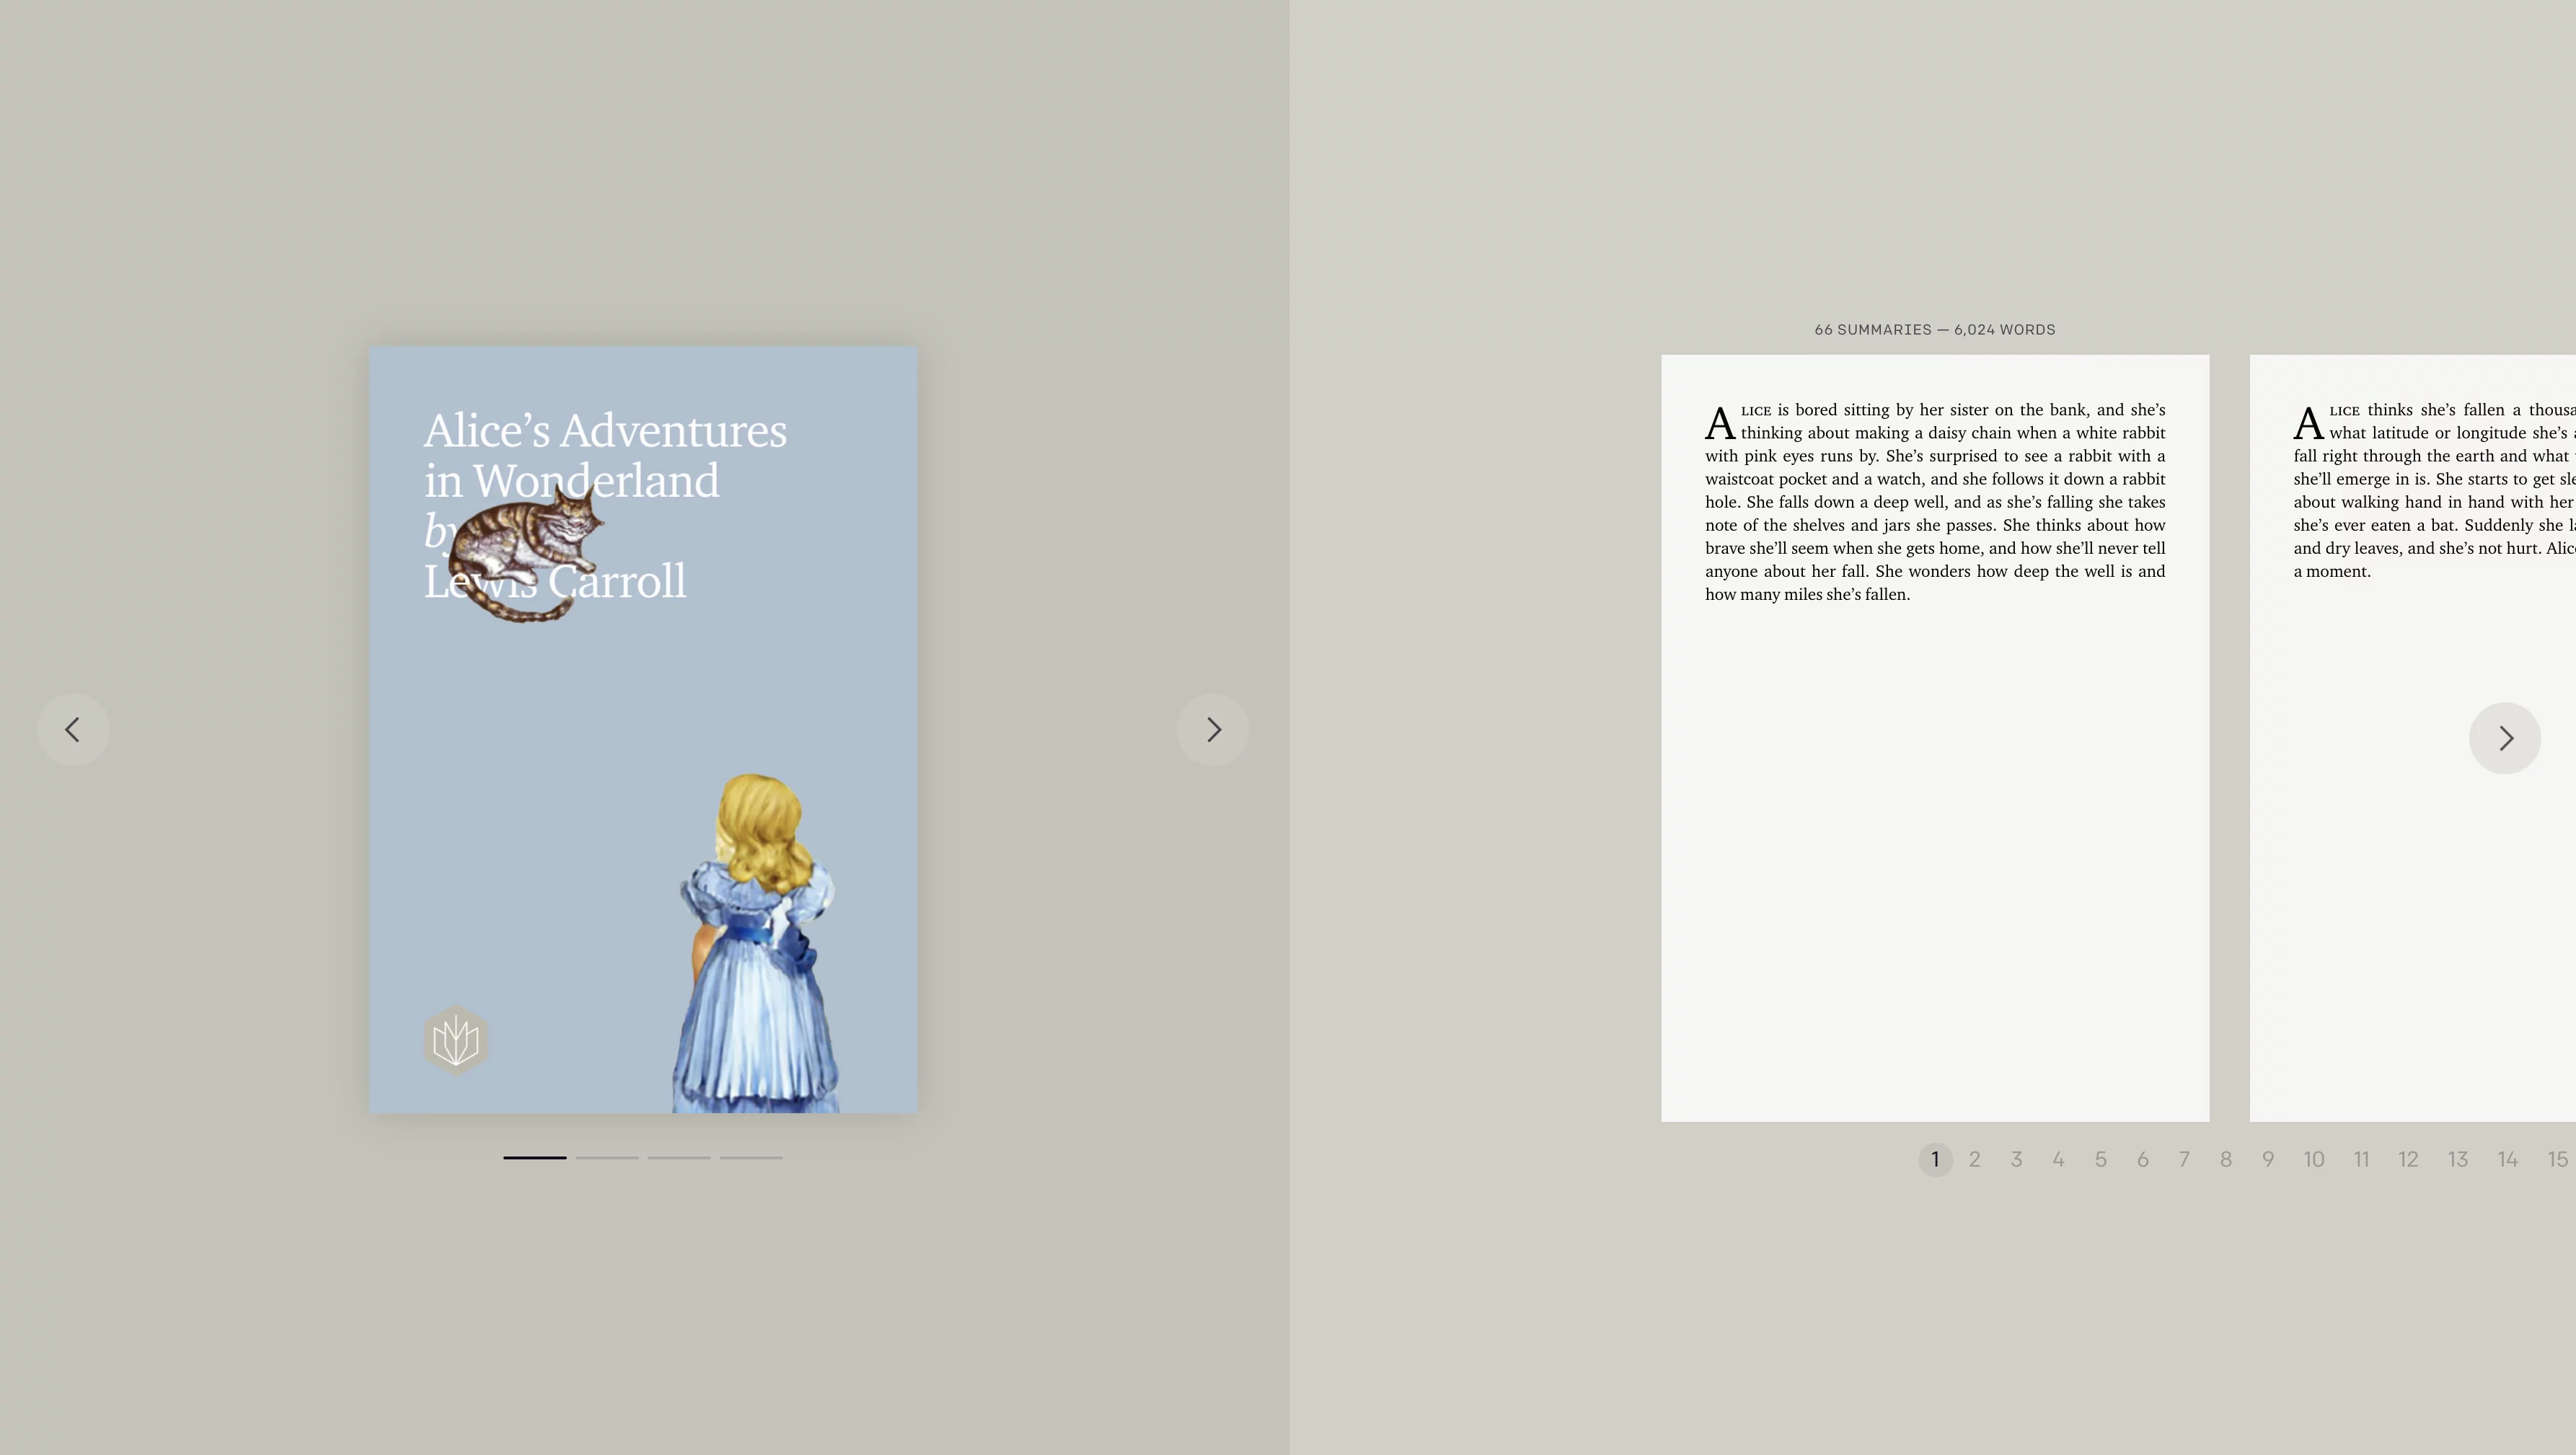Jump to summary page 11
This screenshot has height=1455, width=2576.
click(2361, 1159)
